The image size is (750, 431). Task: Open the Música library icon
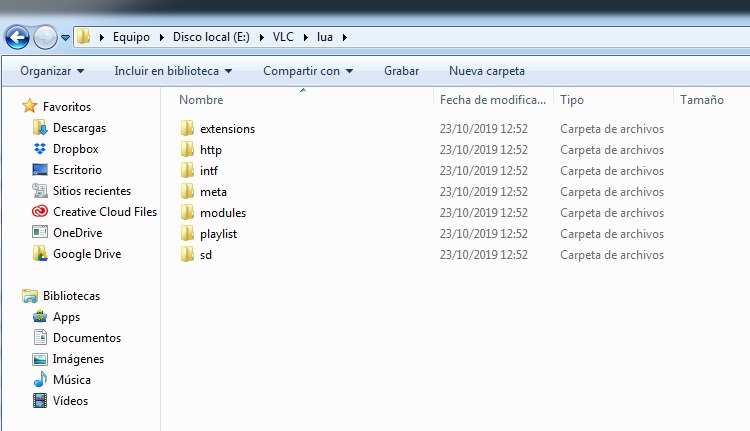click(40, 380)
